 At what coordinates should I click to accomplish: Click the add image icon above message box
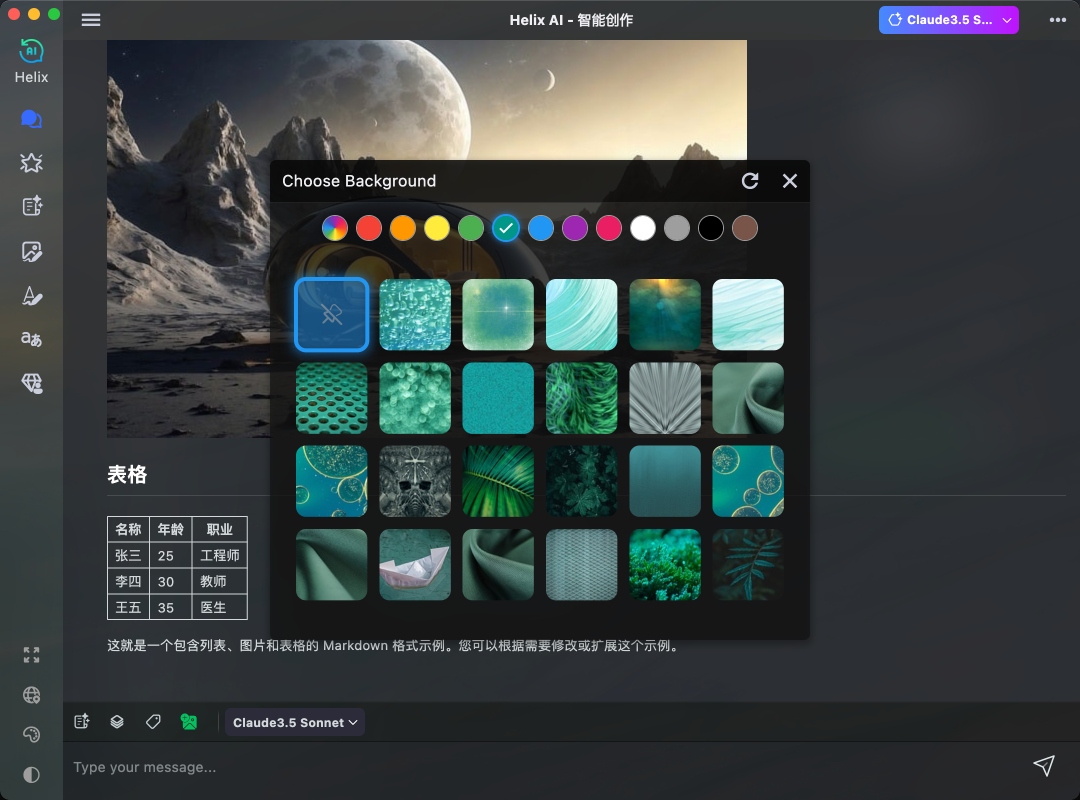189,721
